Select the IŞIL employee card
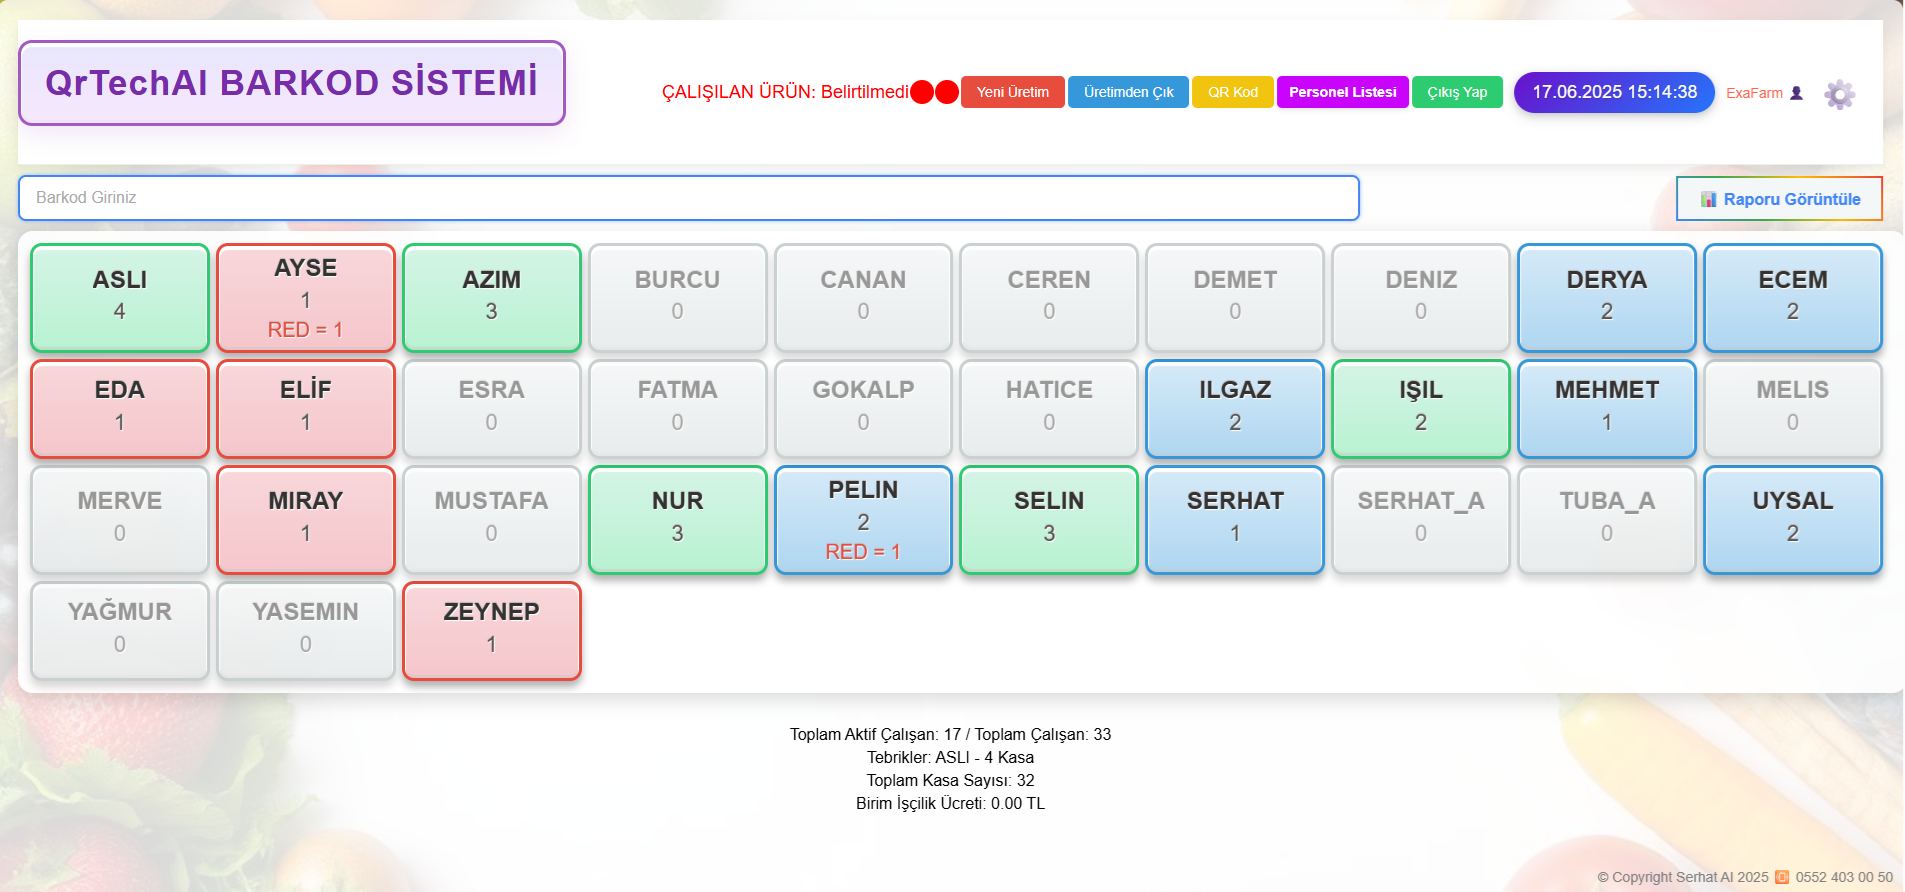1905x892 pixels. point(1421,409)
